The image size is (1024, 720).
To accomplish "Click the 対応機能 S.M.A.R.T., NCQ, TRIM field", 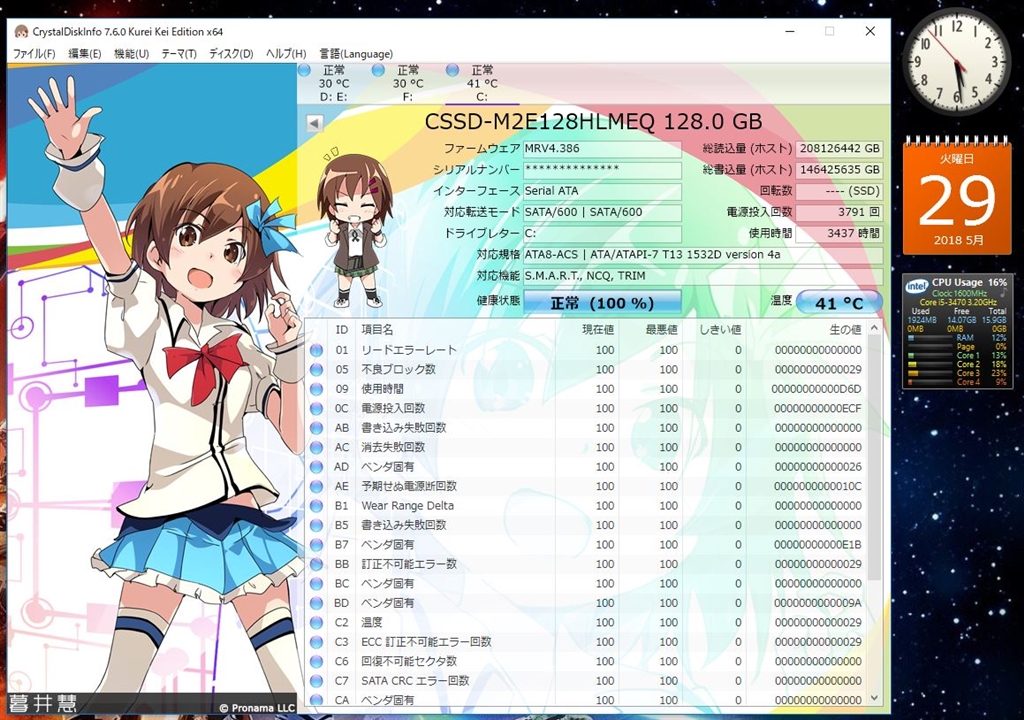I will [x=703, y=276].
